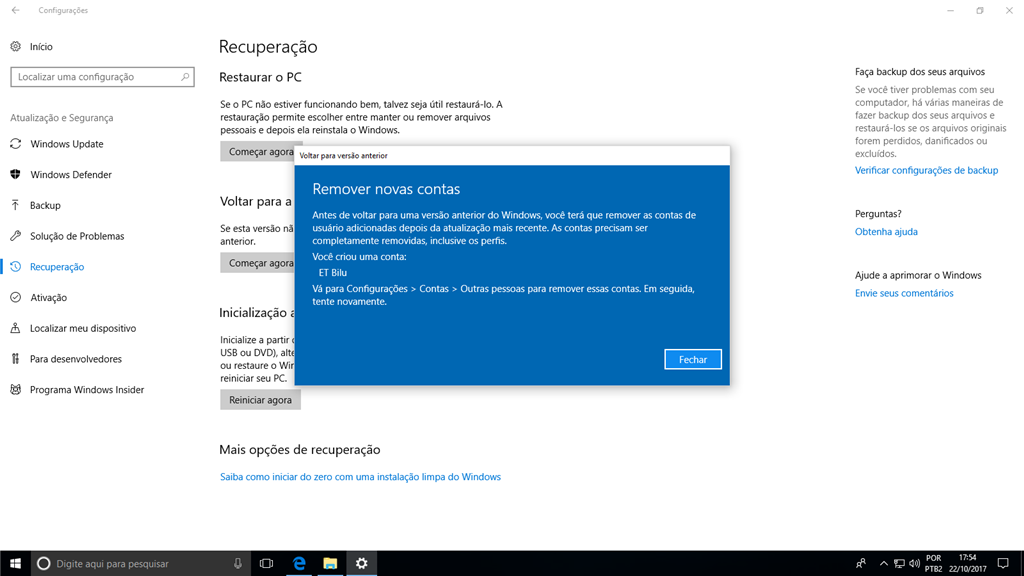Open Task View from the taskbar
This screenshot has width=1024, height=576.
pyautogui.click(x=266, y=564)
